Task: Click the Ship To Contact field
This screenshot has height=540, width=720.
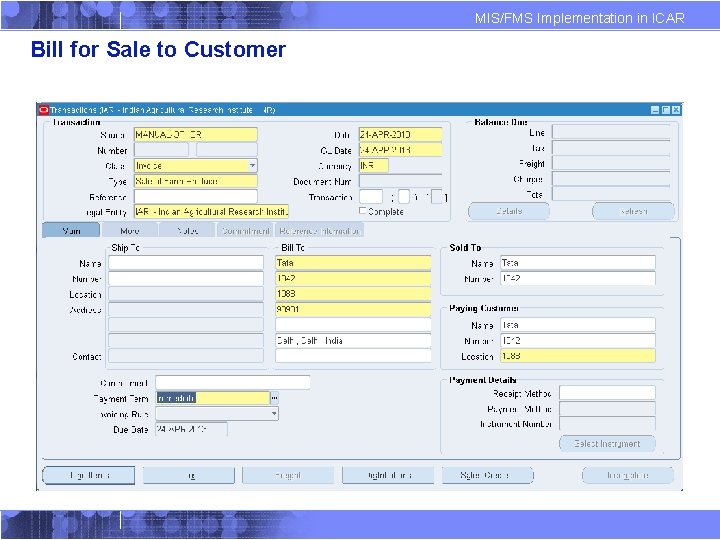Action: 186,356
